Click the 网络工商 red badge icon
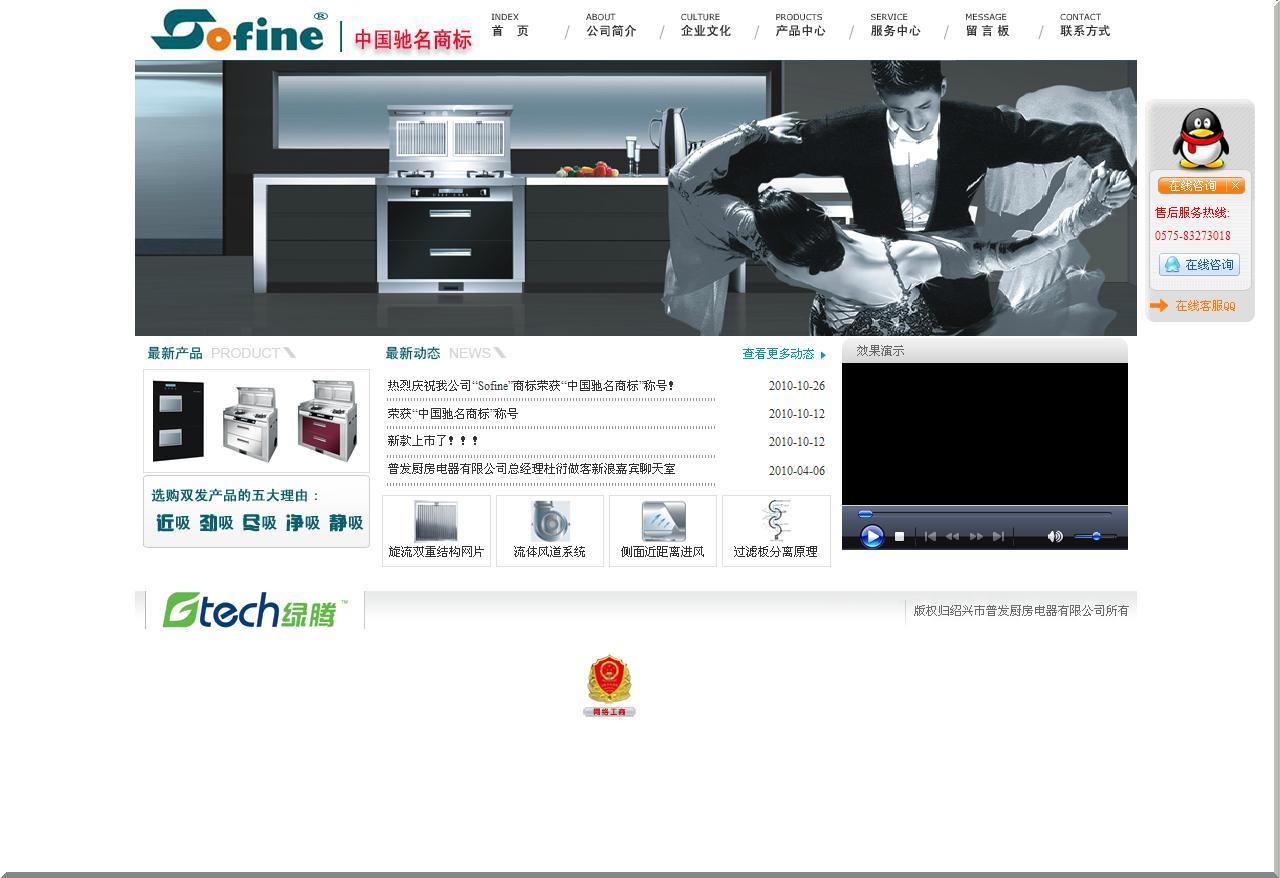This screenshot has width=1280, height=878. [609, 686]
